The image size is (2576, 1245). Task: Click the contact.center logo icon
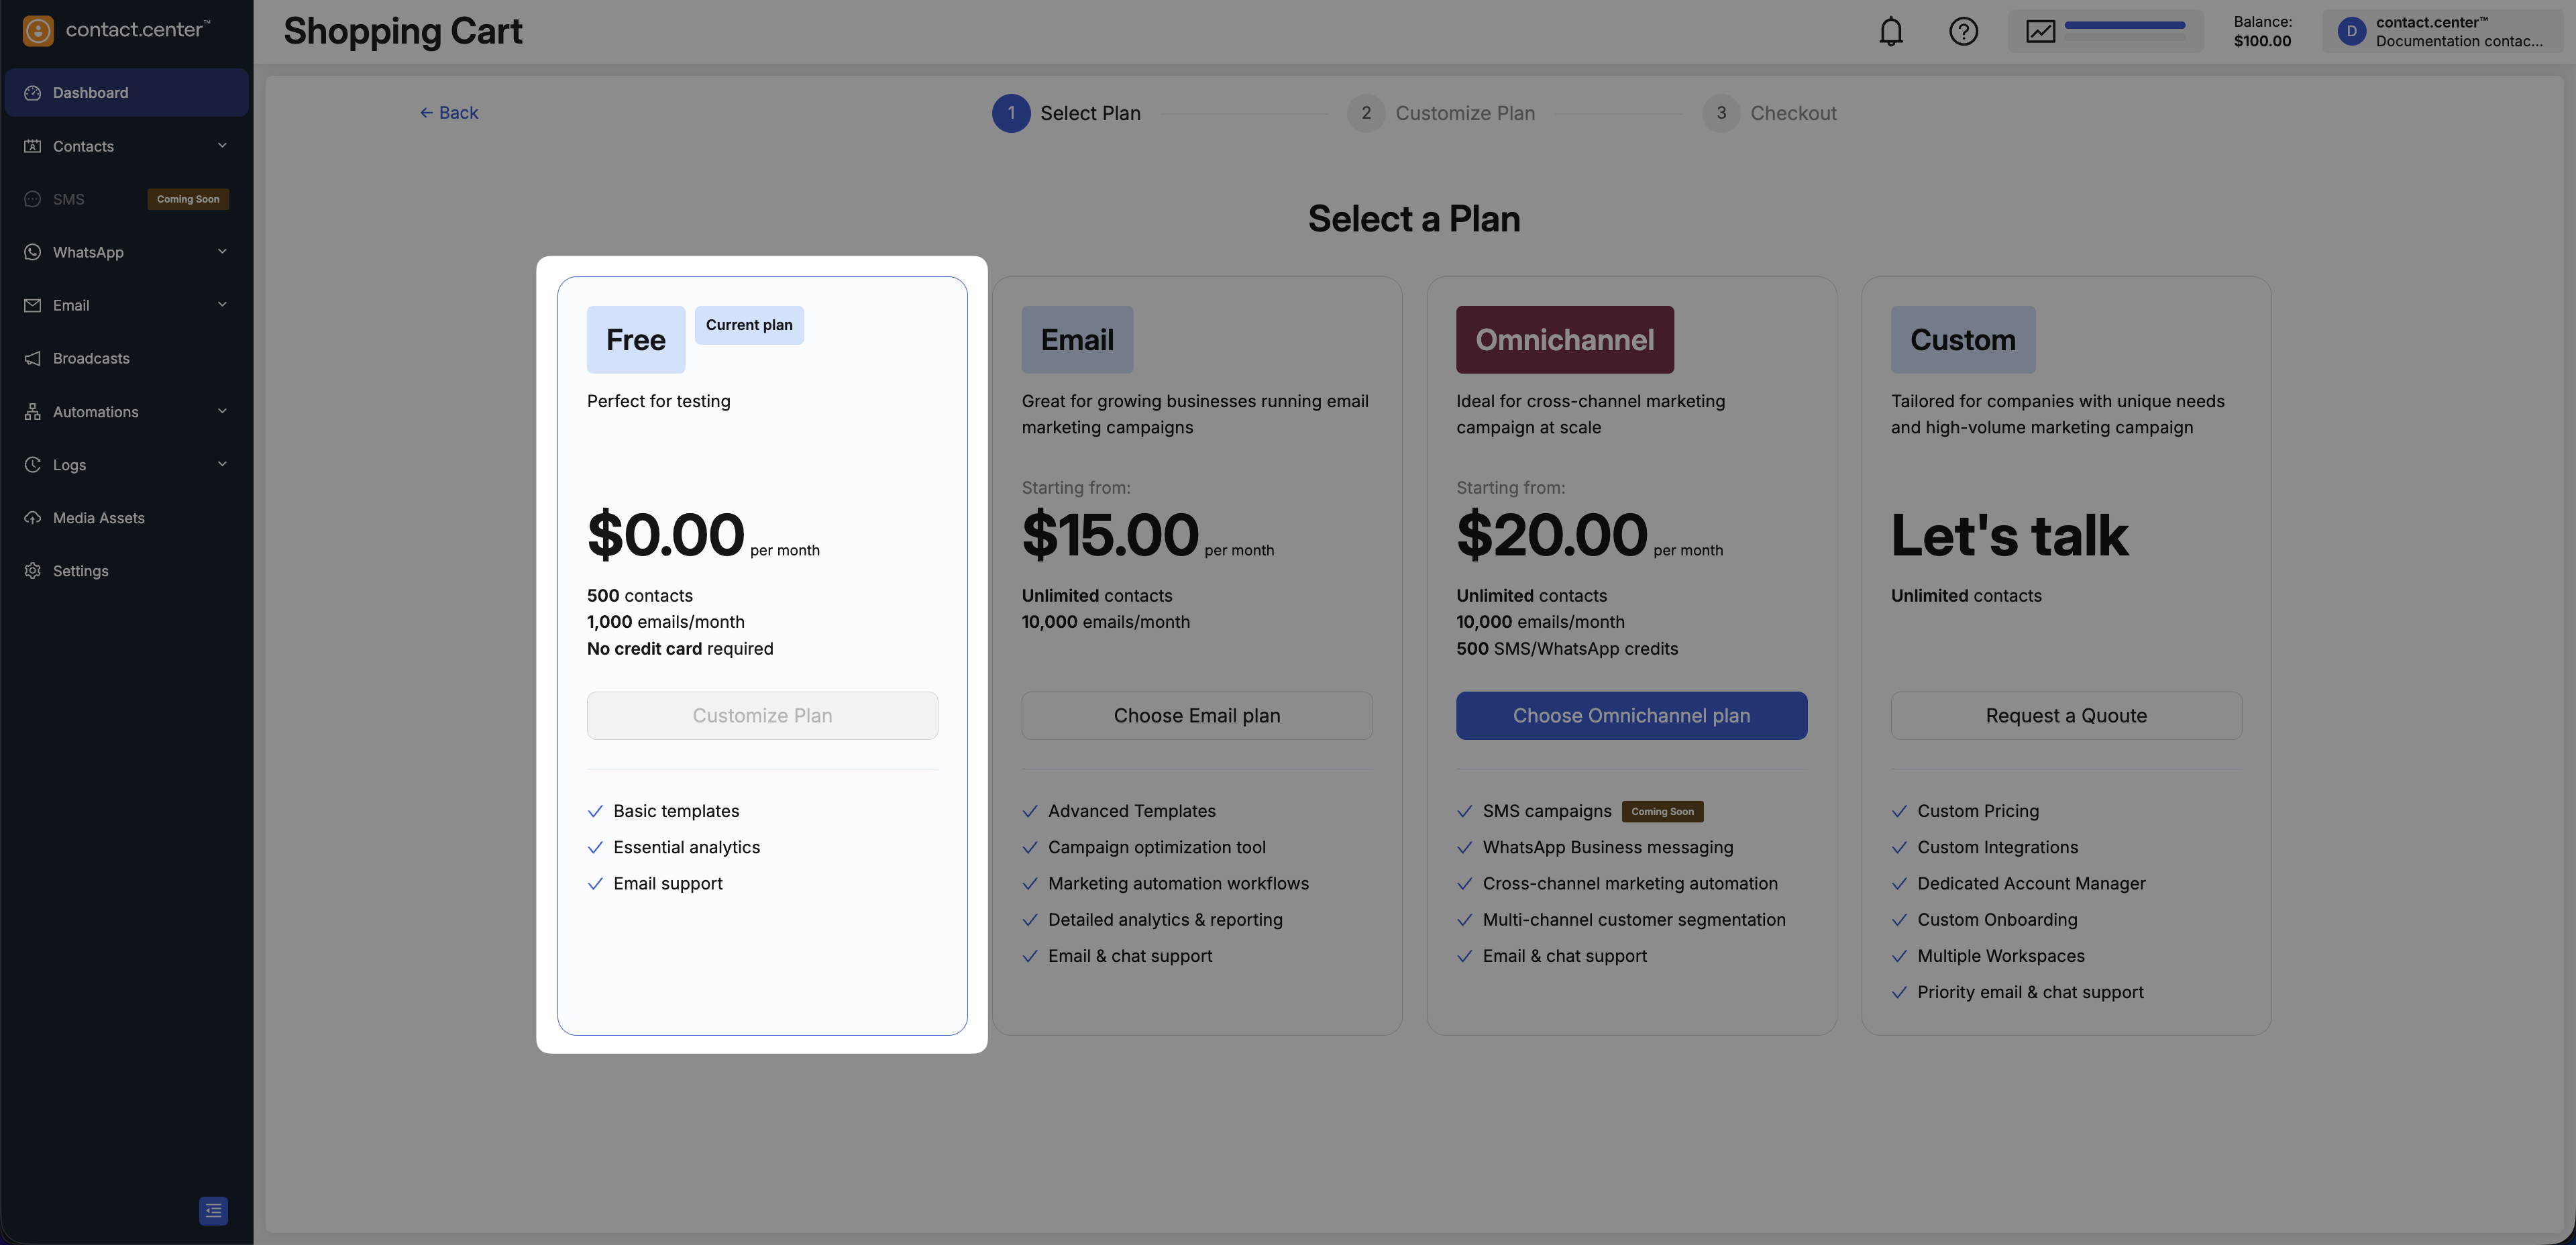38,31
